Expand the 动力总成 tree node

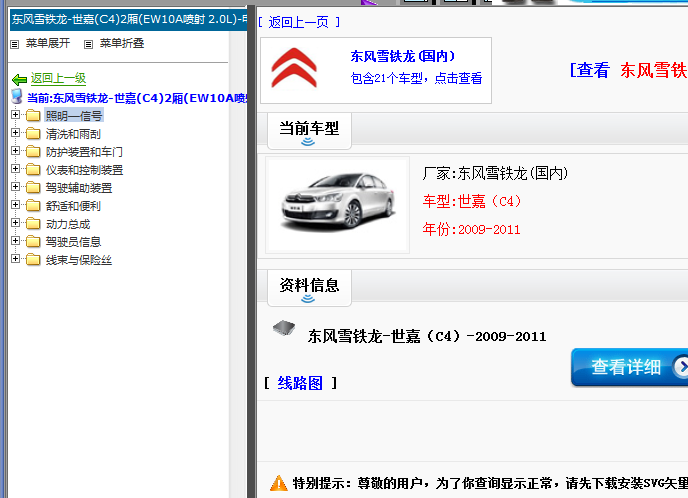tap(15, 223)
